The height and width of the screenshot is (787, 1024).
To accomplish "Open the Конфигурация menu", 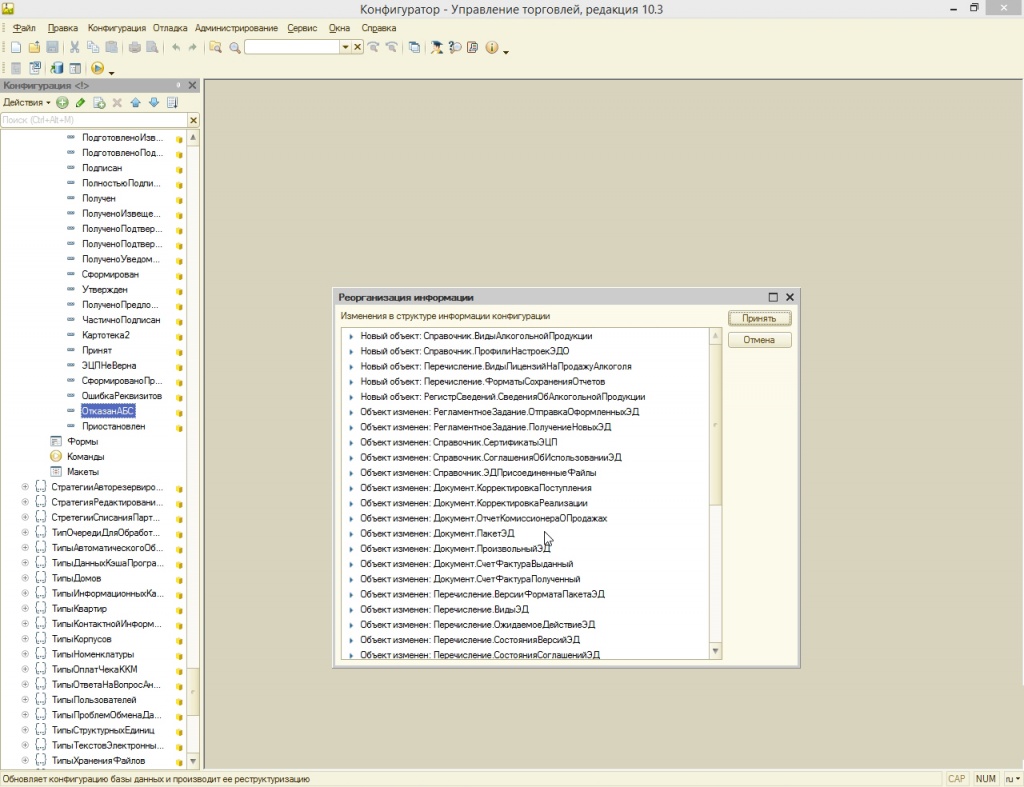I will click(116, 28).
